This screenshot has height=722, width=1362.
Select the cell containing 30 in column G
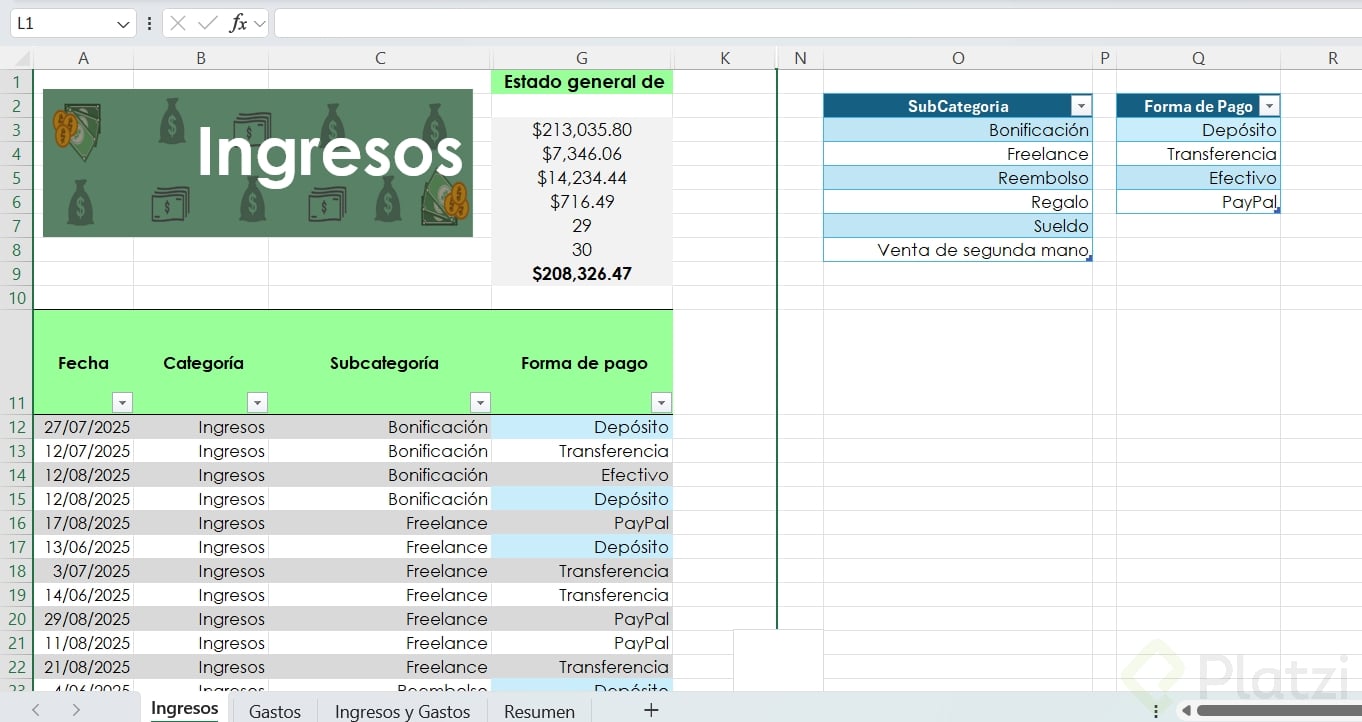582,250
